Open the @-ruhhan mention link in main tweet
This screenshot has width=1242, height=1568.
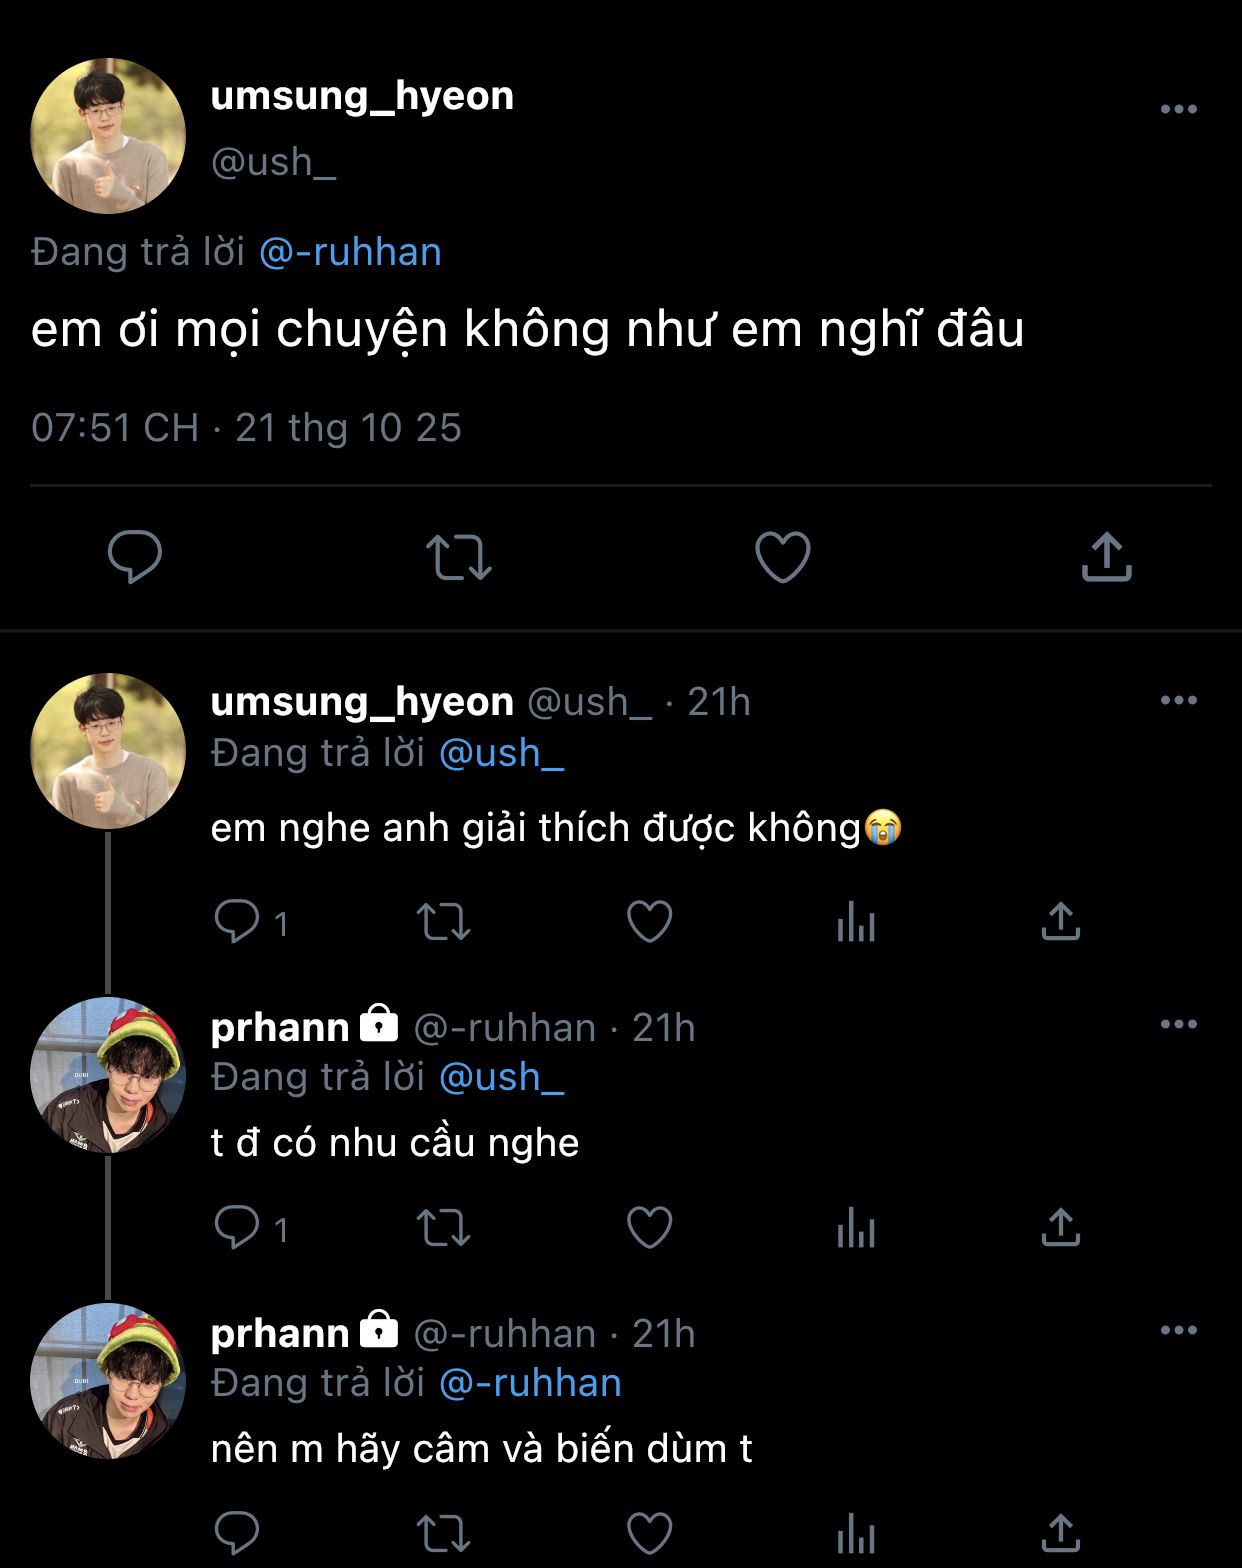click(350, 252)
